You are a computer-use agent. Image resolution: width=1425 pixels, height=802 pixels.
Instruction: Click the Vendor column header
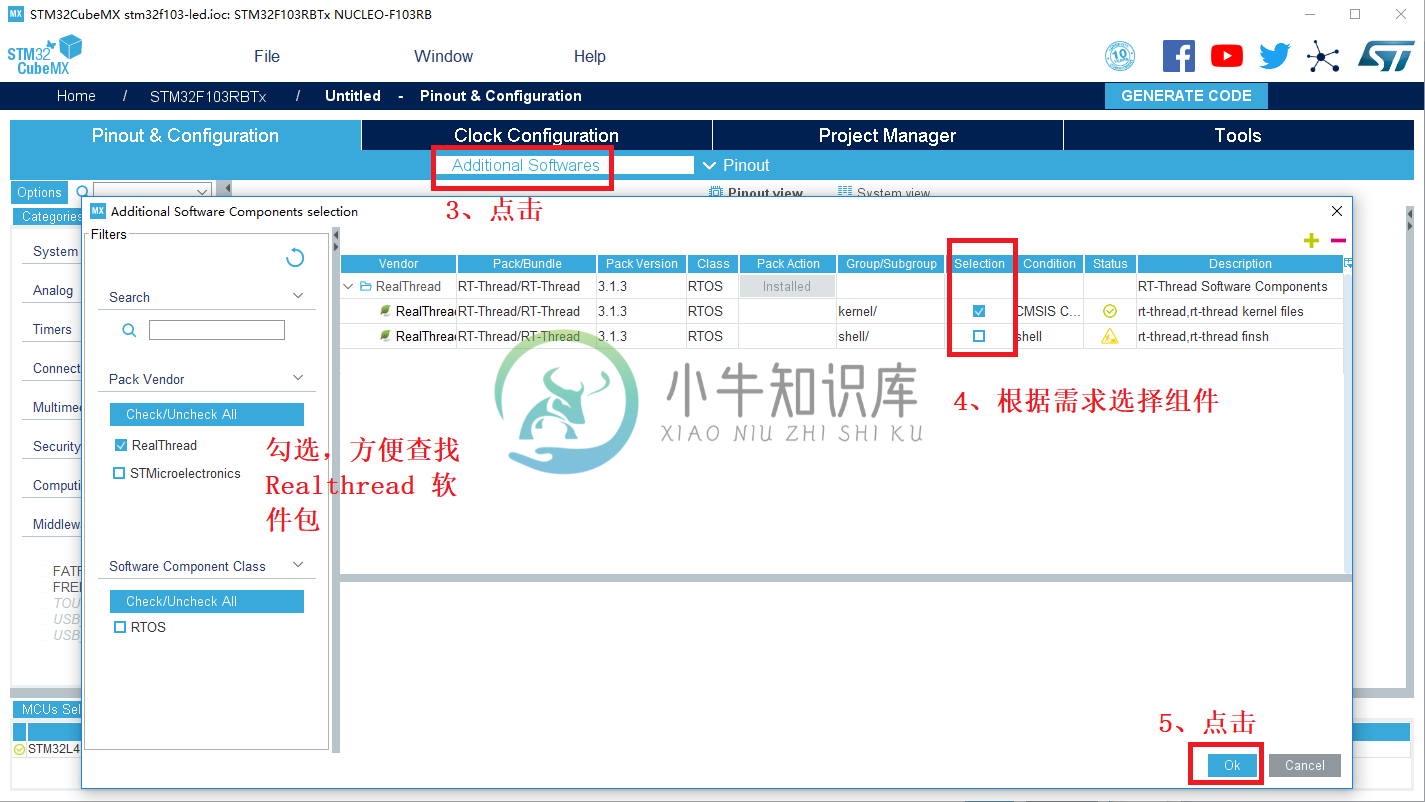[x=399, y=264]
